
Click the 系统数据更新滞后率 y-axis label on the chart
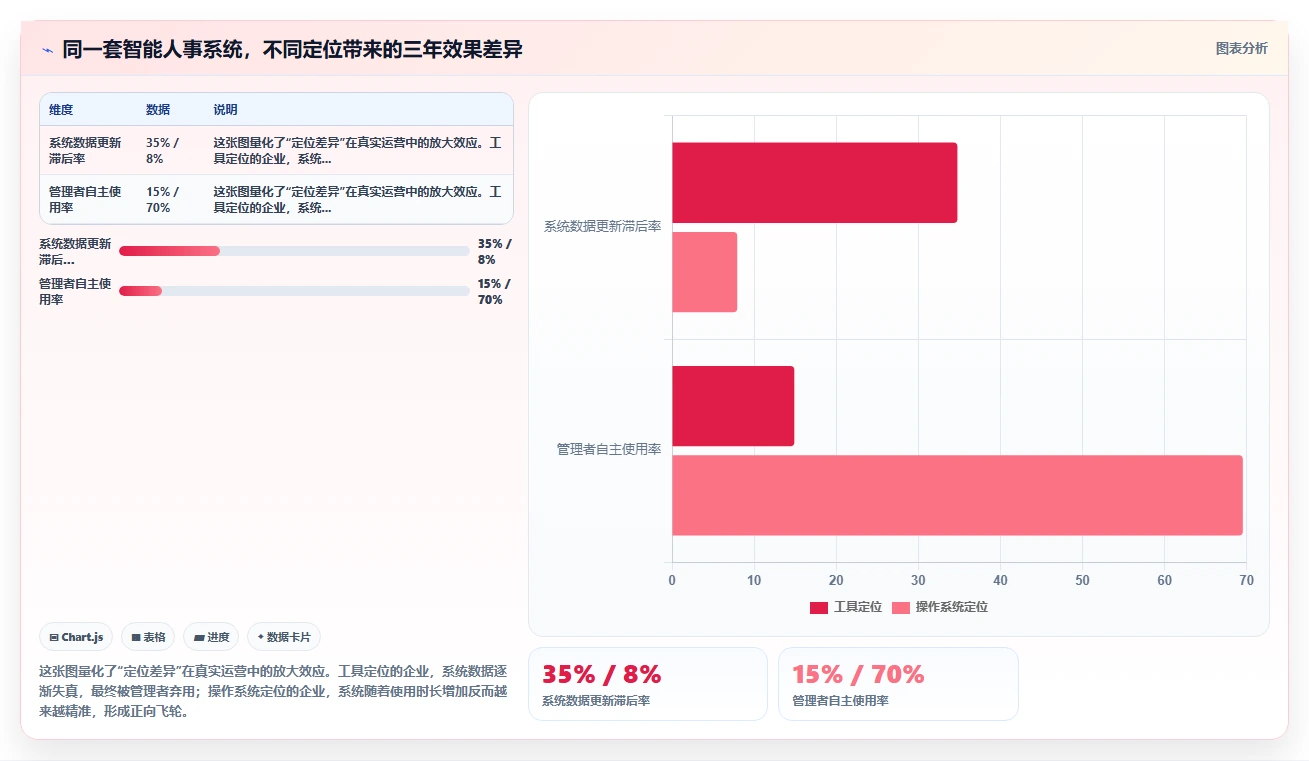tap(603, 227)
